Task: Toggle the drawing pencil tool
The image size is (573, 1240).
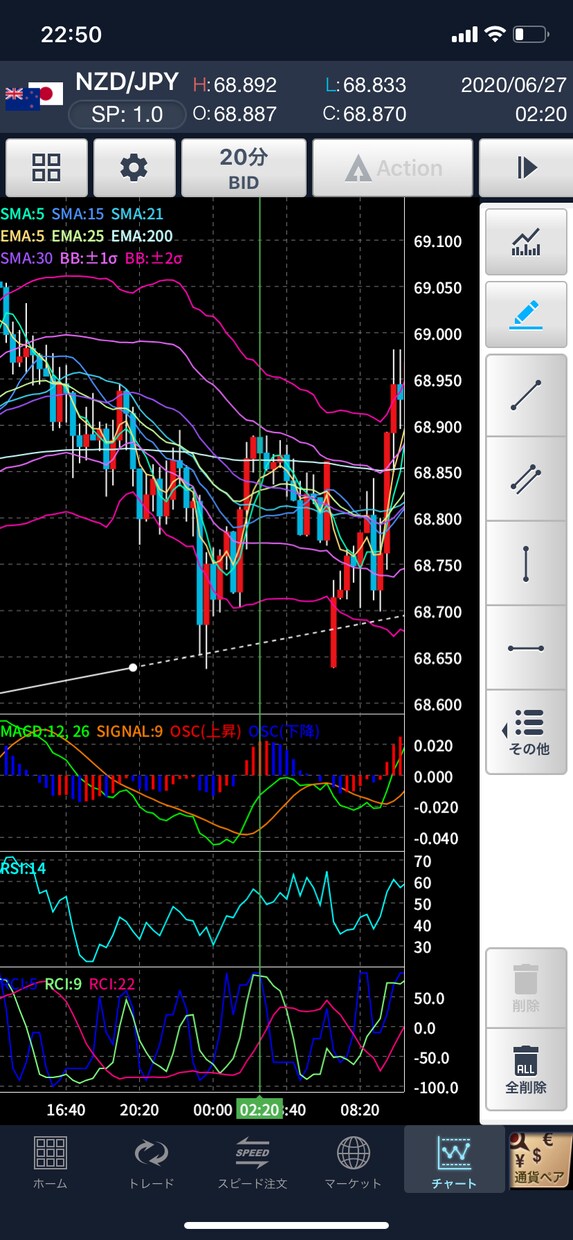Action: click(x=526, y=314)
